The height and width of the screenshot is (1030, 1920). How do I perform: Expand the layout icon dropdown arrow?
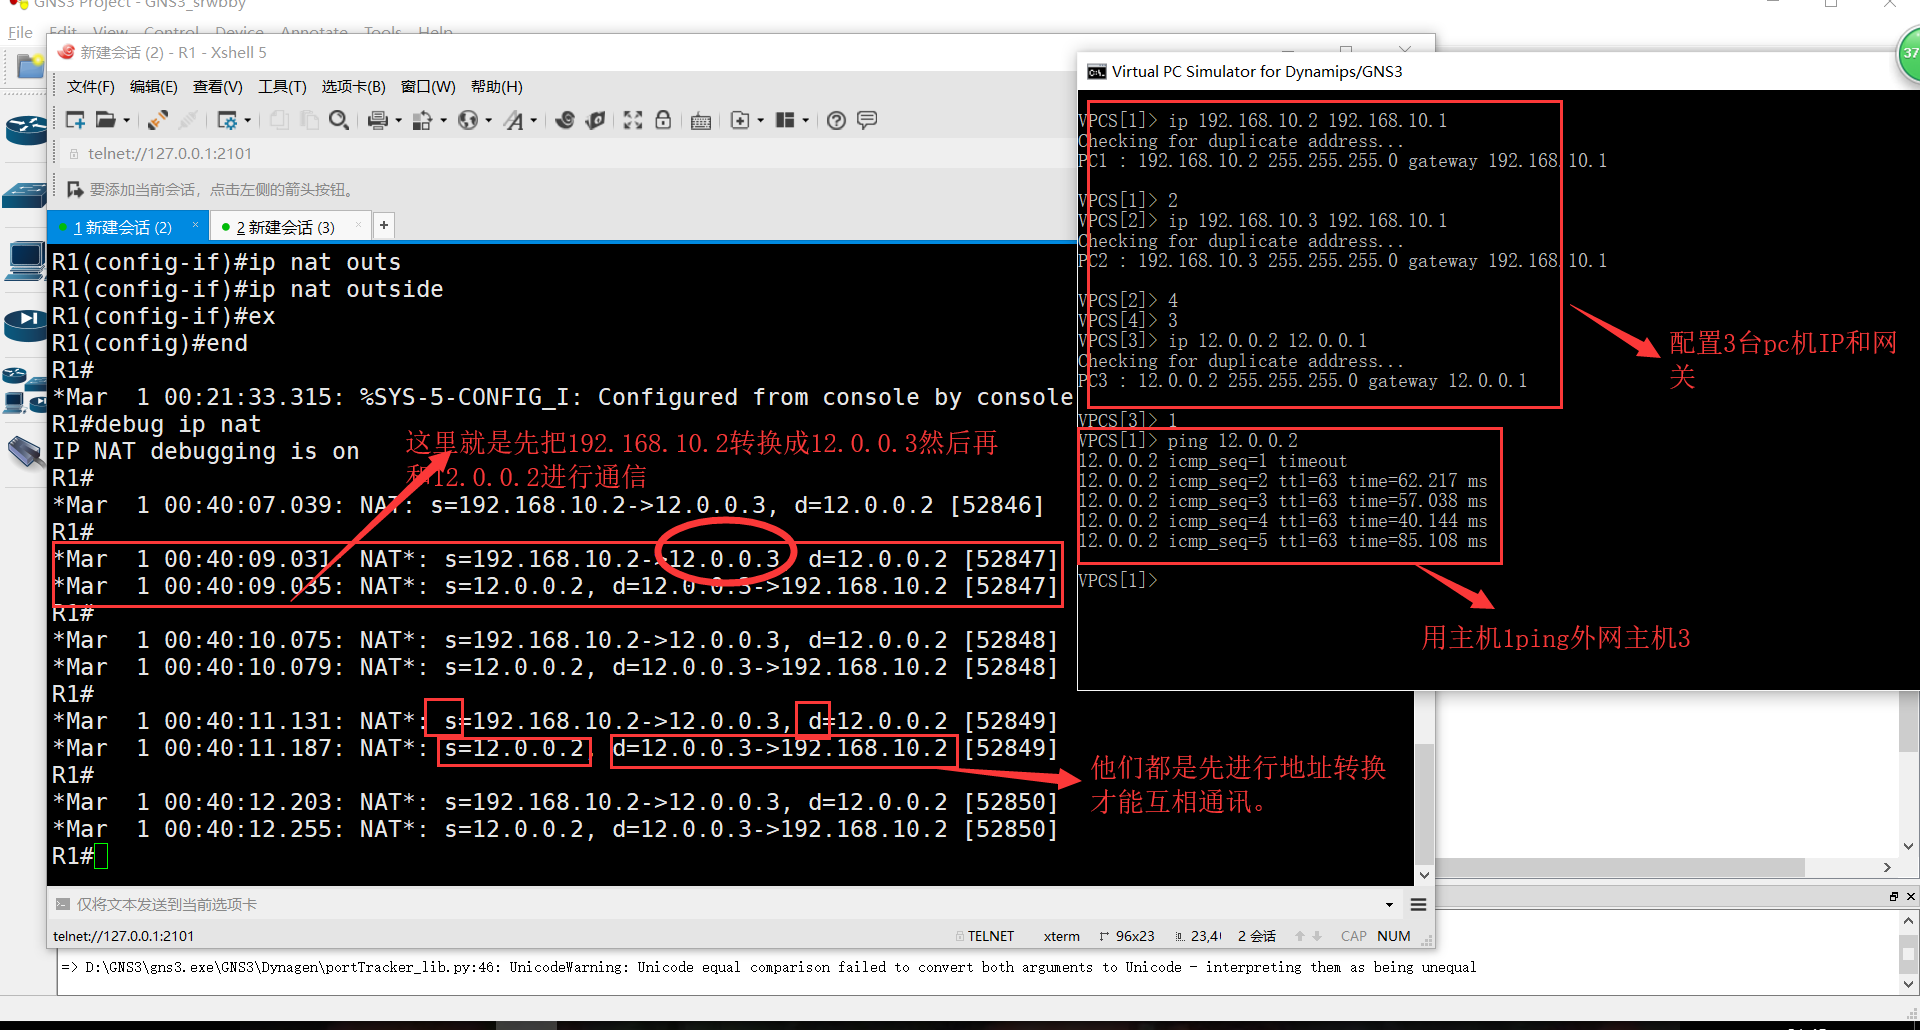click(805, 121)
